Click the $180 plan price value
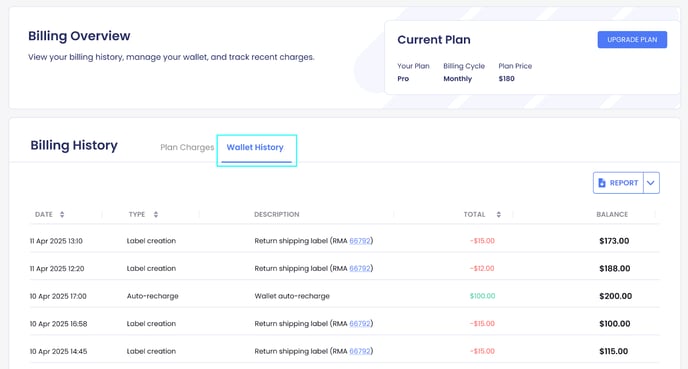Image resolution: width=688 pixels, height=369 pixels. point(506,79)
